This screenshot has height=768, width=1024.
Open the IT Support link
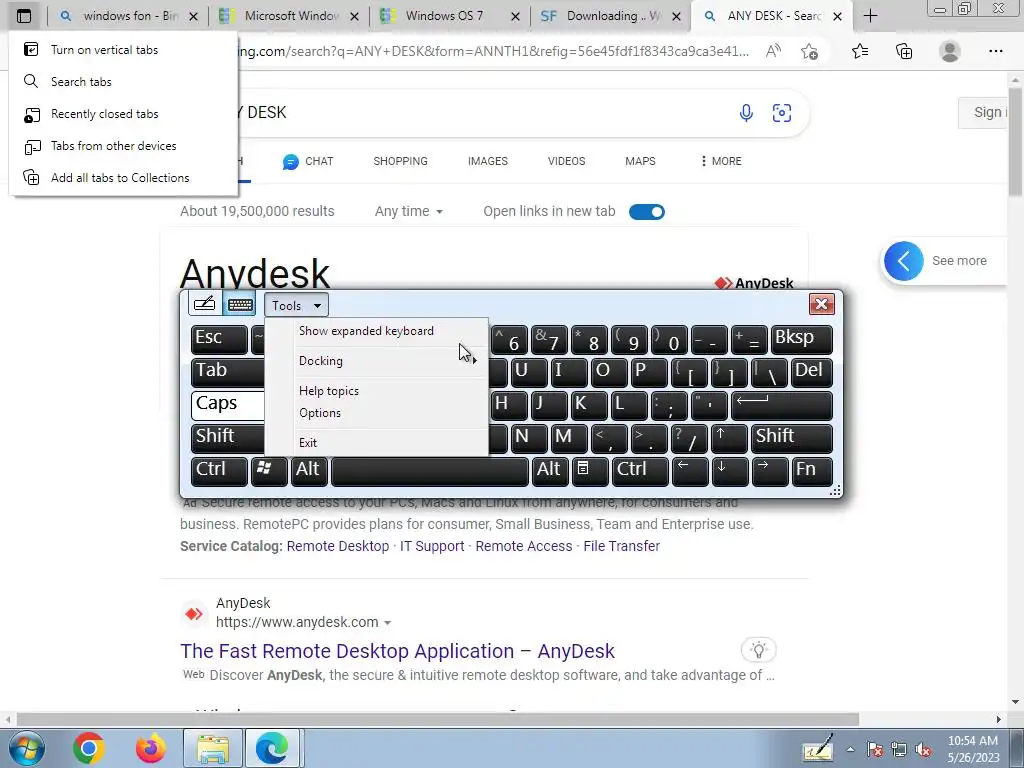pos(432,547)
